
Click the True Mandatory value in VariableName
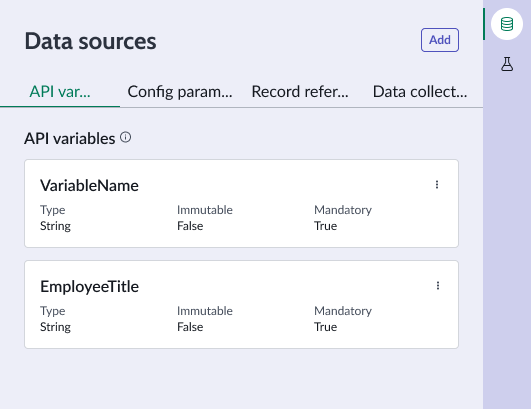click(325, 226)
